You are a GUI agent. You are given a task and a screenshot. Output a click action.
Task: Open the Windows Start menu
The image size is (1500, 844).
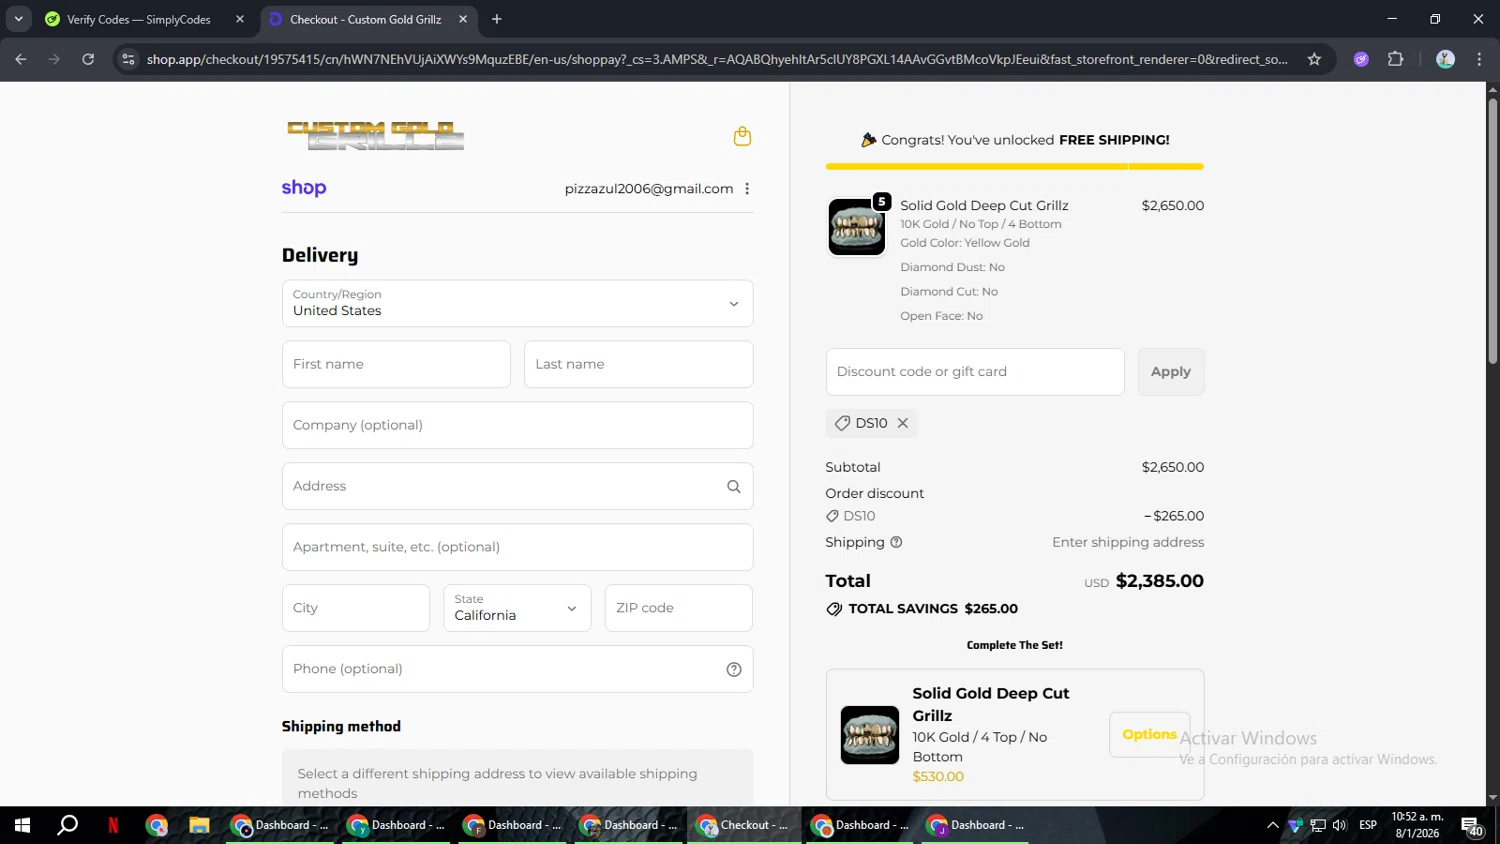(22, 826)
